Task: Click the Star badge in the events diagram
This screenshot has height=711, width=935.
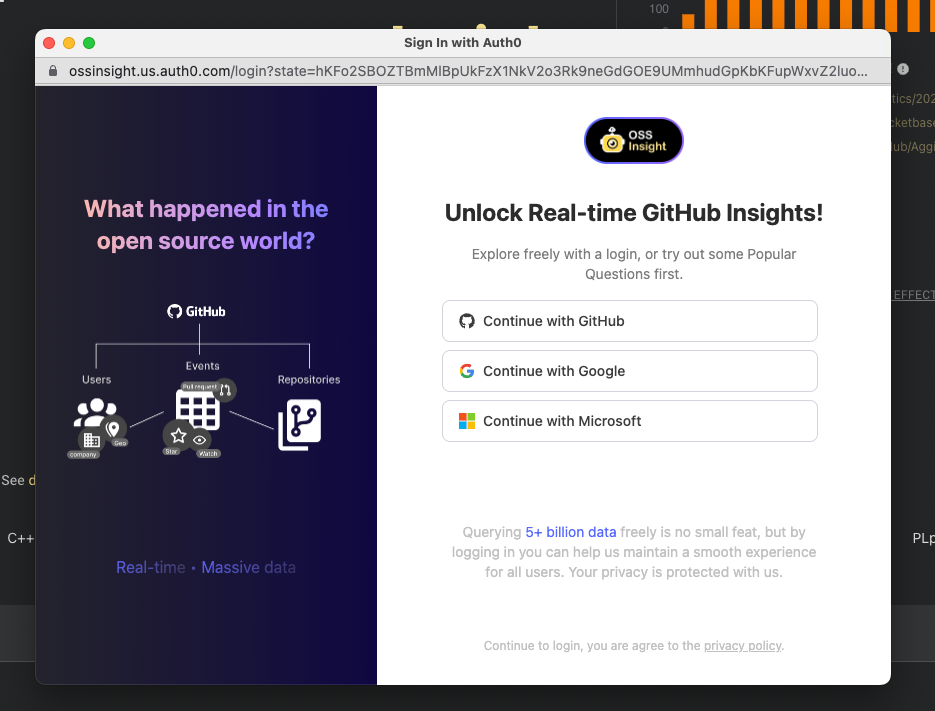Action: coord(177,435)
